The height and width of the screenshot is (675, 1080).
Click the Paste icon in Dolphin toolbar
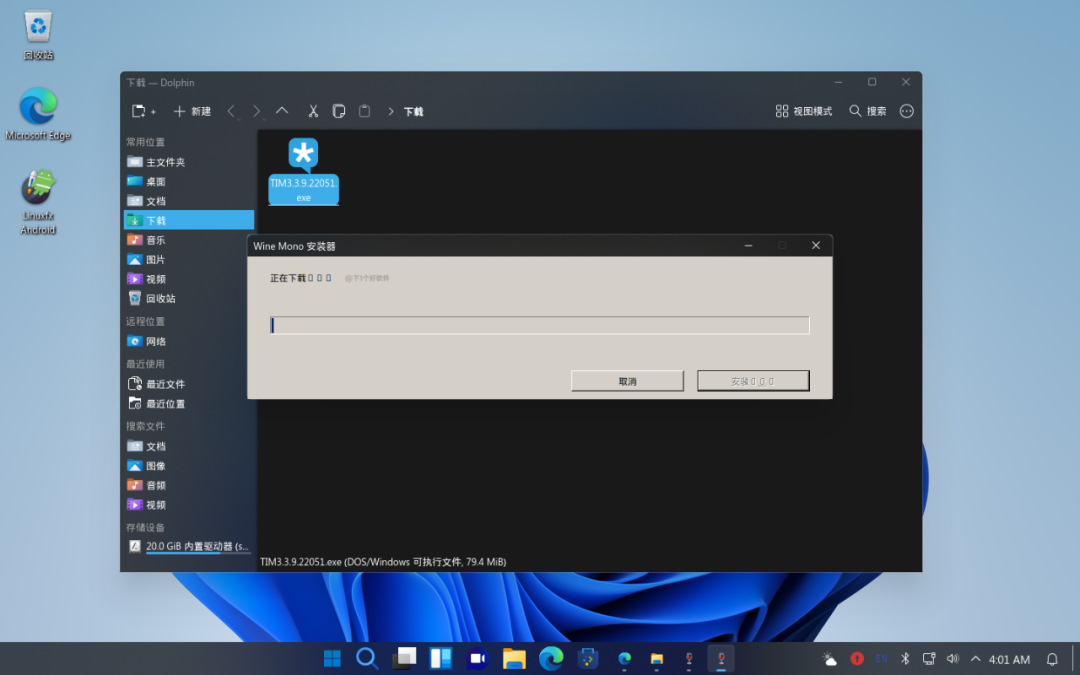point(363,111)
